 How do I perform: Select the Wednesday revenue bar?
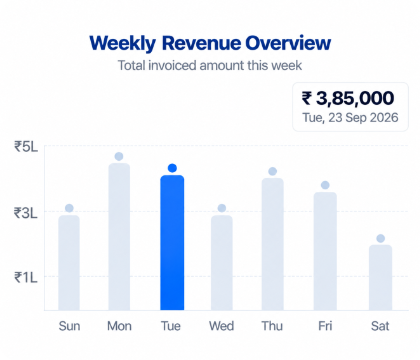tap(222, 263)
